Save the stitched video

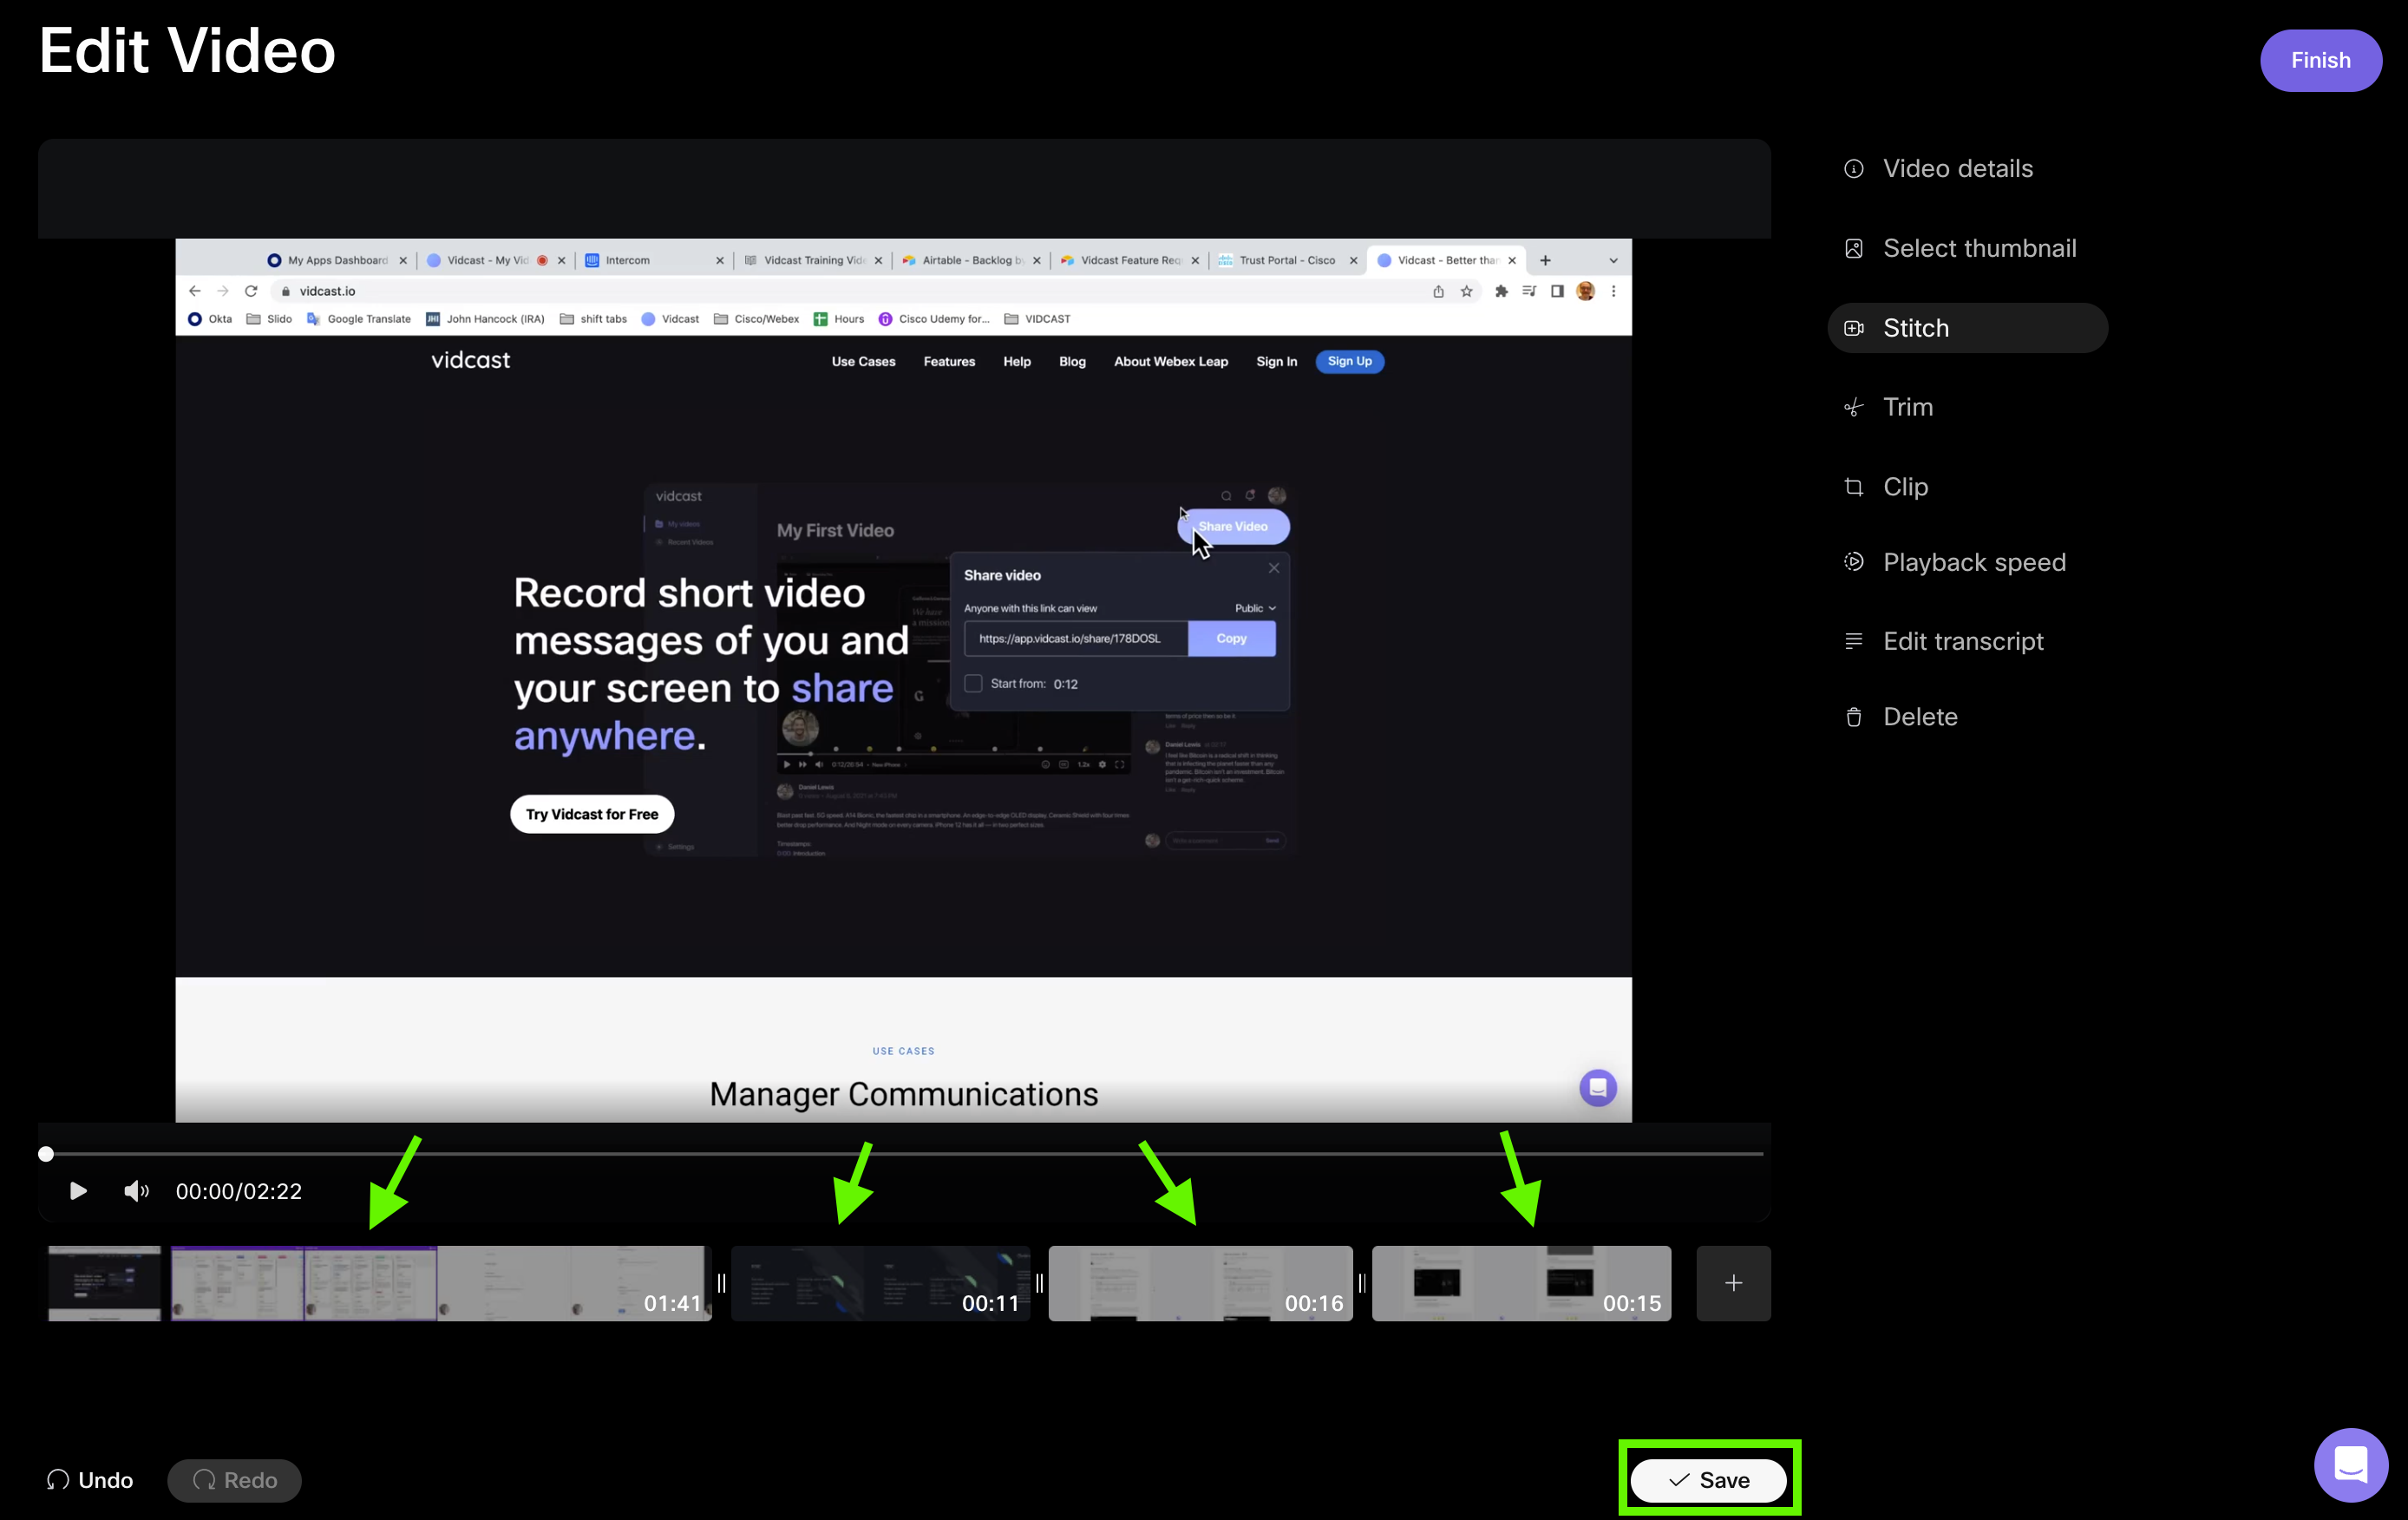tap(1709, 1480)
